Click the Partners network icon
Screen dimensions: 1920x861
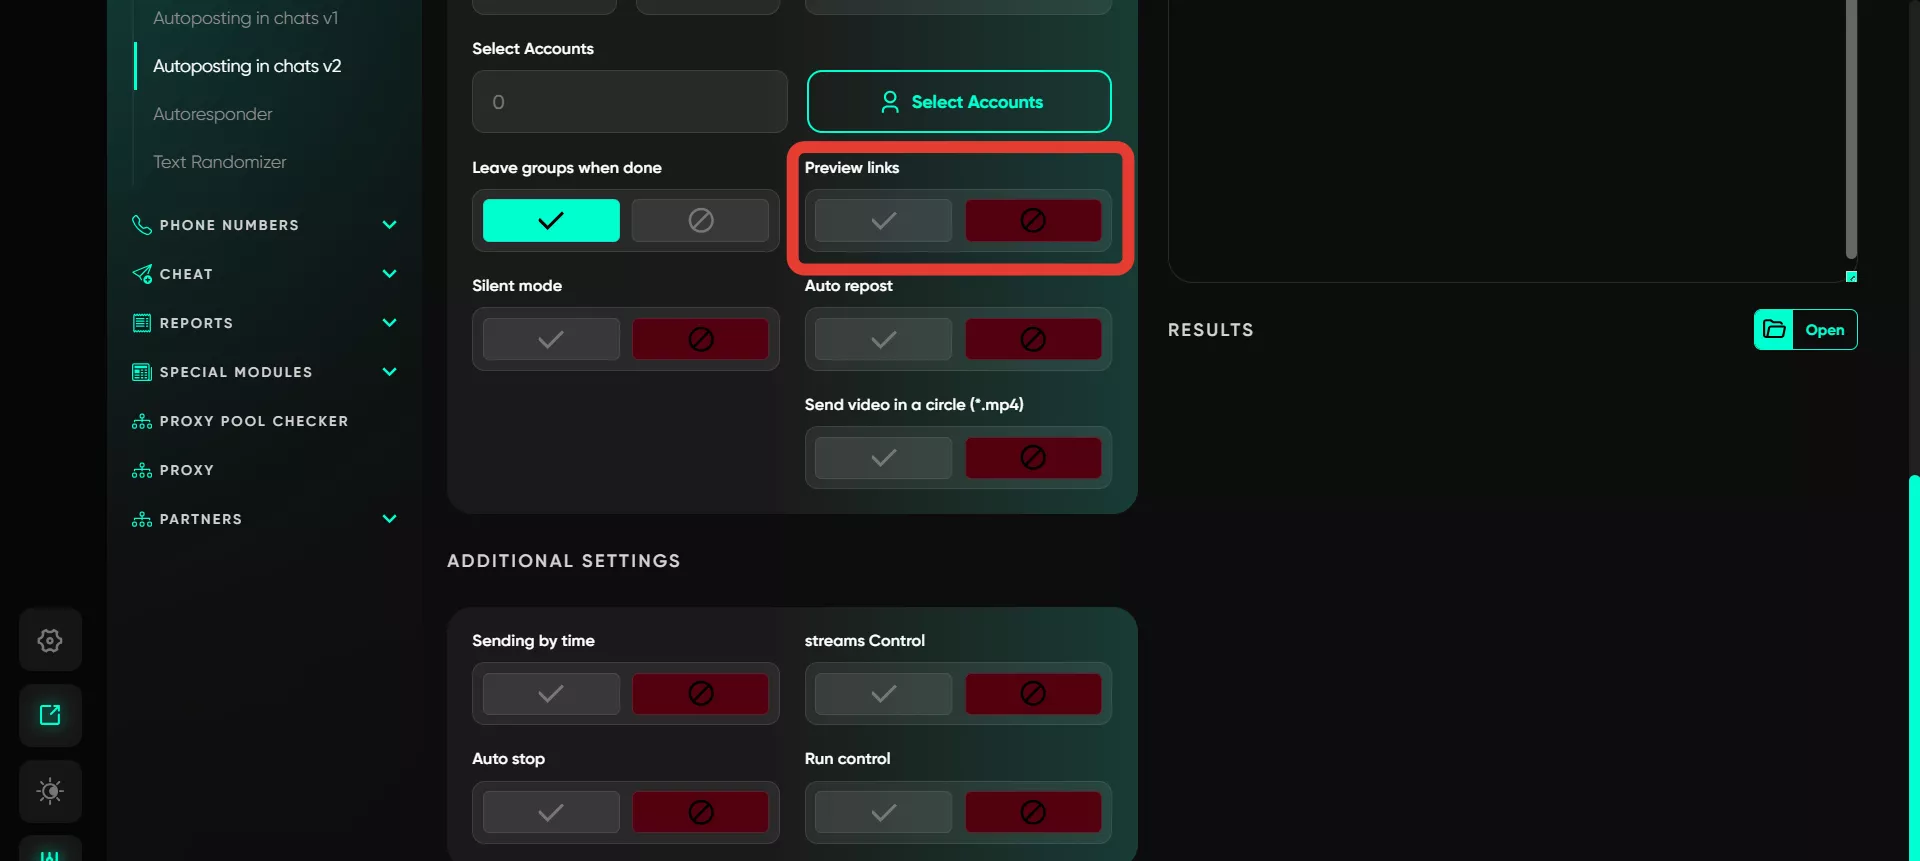click(142, 519)
